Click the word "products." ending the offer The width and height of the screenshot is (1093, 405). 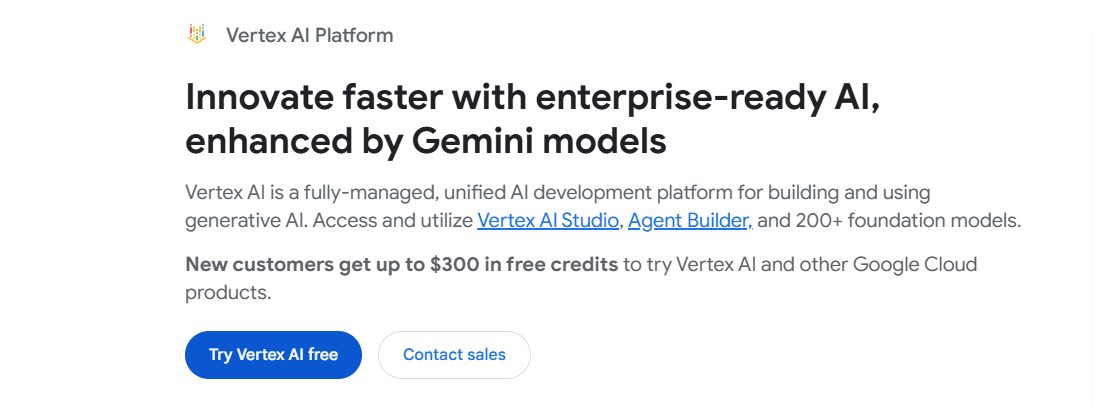(228, 293)
